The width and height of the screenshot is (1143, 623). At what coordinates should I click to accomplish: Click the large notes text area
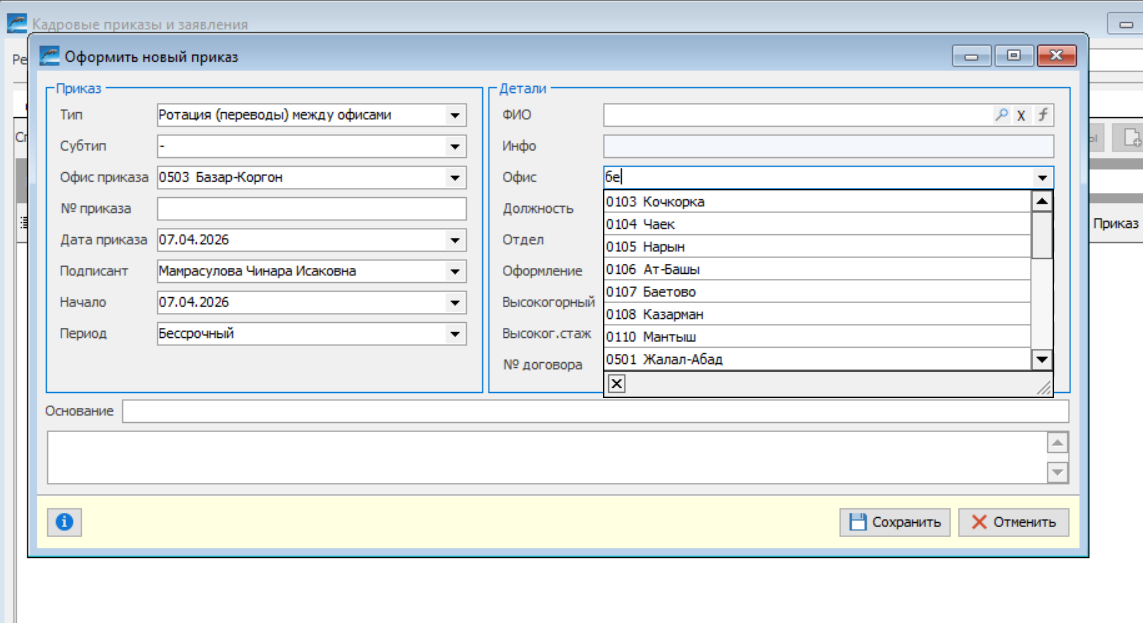click(x=547, y=458)
